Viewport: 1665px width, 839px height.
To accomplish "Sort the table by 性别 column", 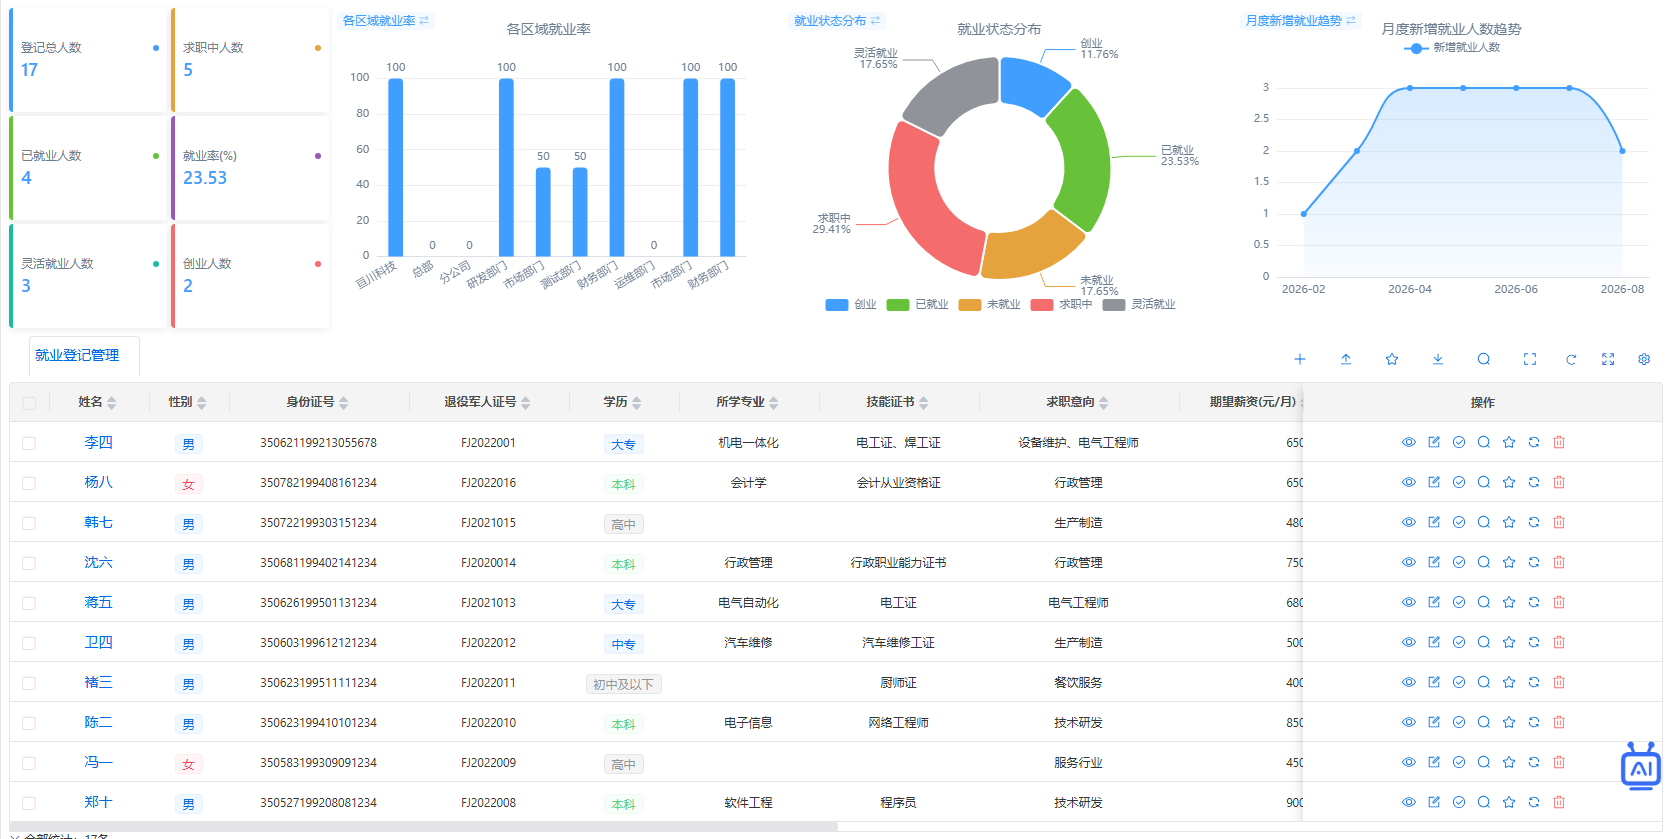I will (202, 403).
